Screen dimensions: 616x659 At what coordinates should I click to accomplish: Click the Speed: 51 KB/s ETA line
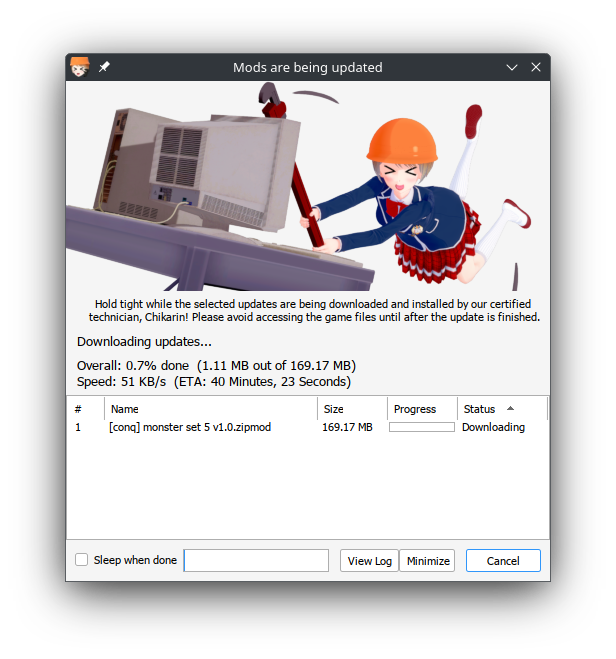213,381
